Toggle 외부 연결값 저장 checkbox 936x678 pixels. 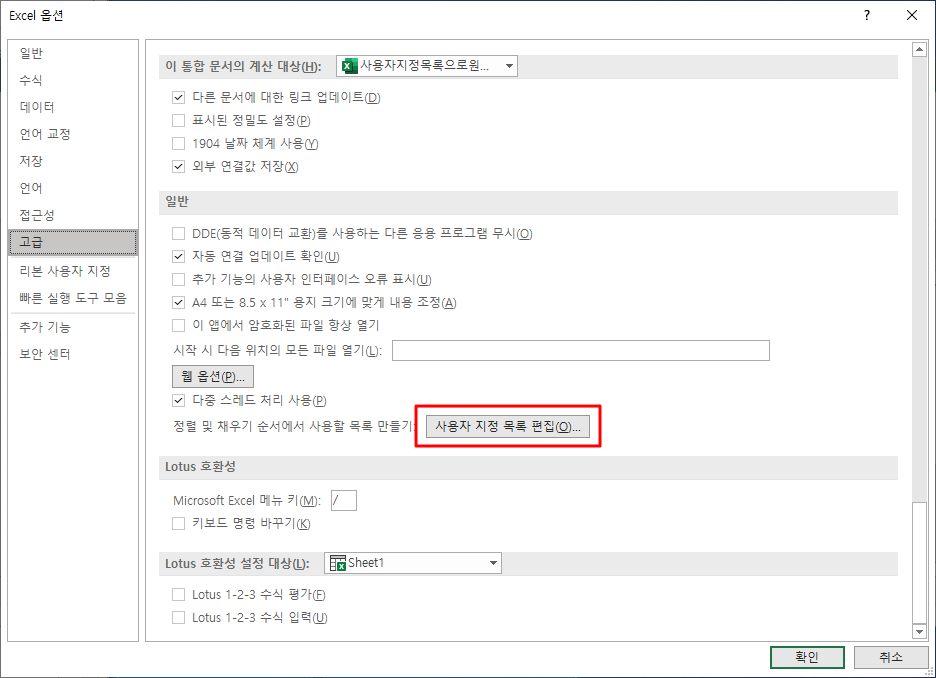[178, 167]
